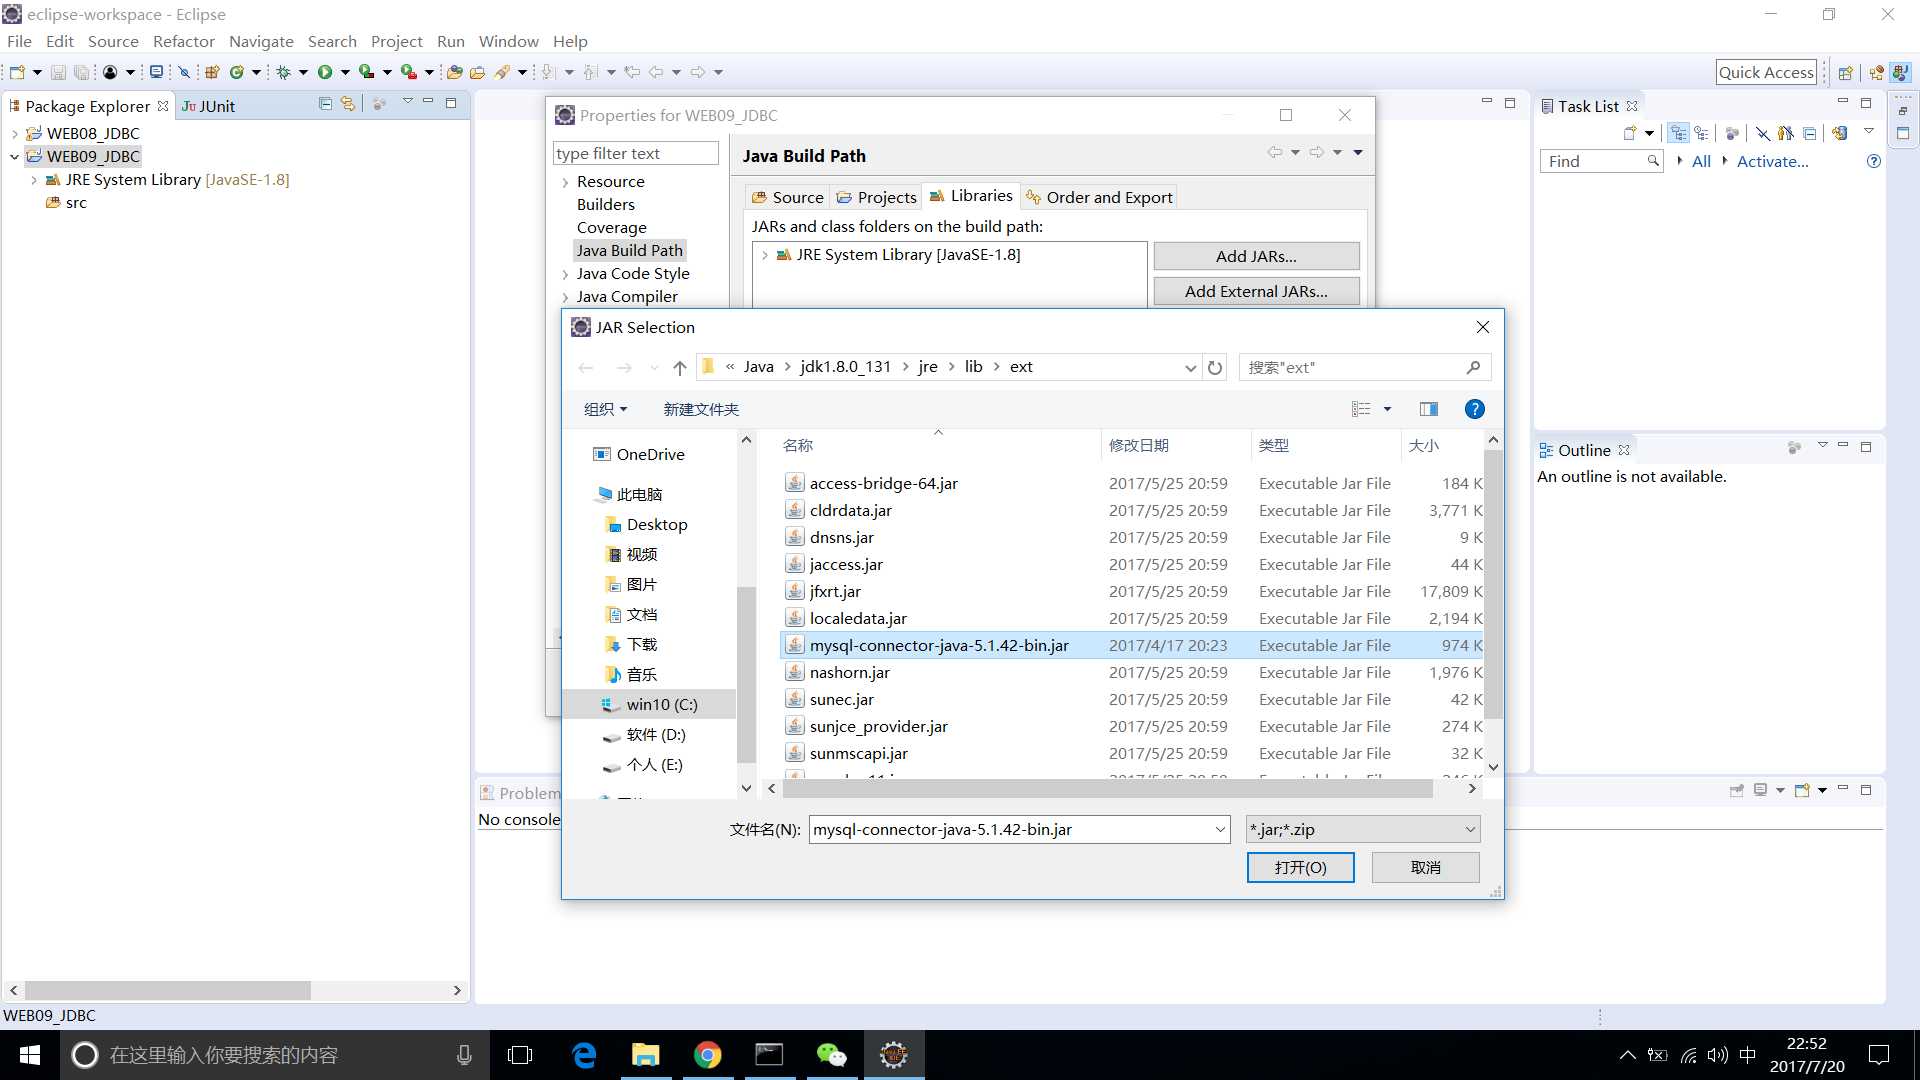Click the Add JARs... button
This screenshot has width=1920, height=1080.
click(x=1256, y=256)
